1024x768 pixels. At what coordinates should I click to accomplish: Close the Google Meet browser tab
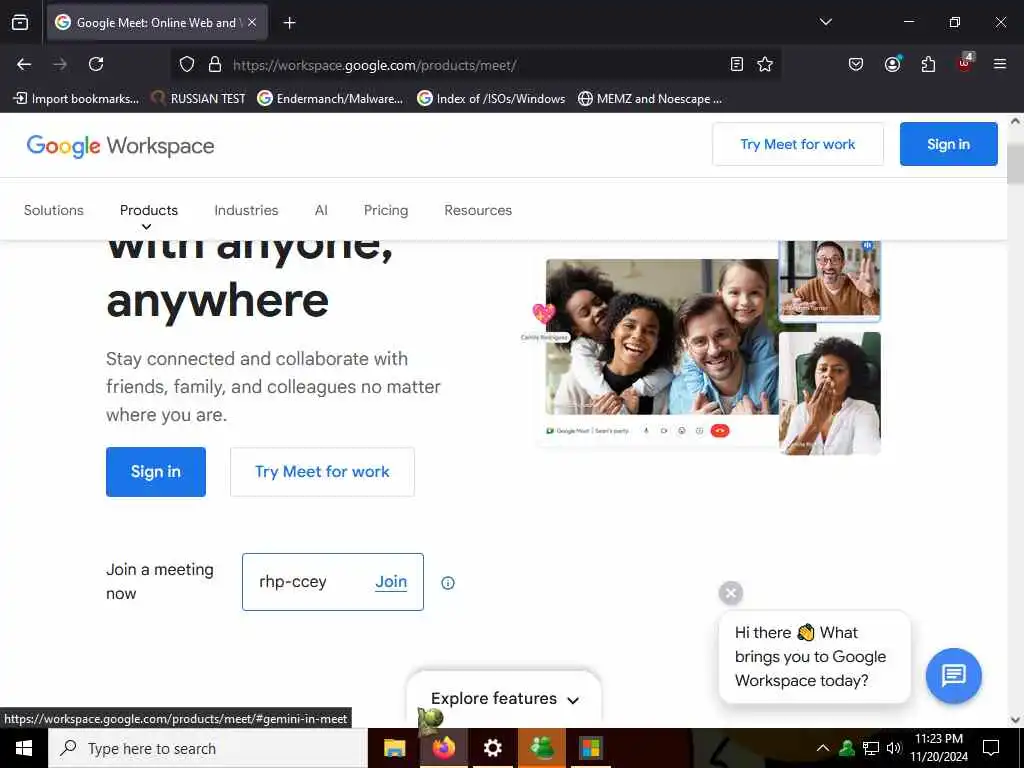[252, 22]
